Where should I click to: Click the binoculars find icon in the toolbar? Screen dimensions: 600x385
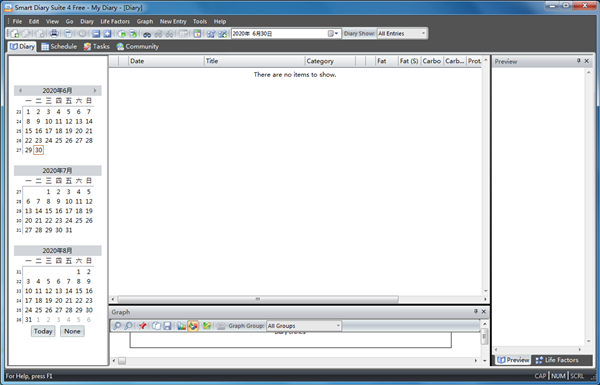(147, 34)
